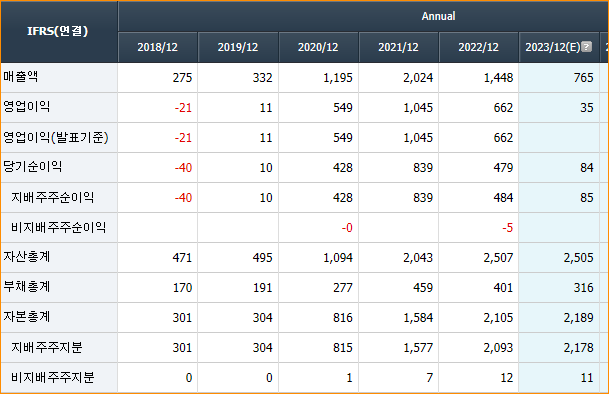Click 비지배주주순이익 value -5

click(508, 228)
